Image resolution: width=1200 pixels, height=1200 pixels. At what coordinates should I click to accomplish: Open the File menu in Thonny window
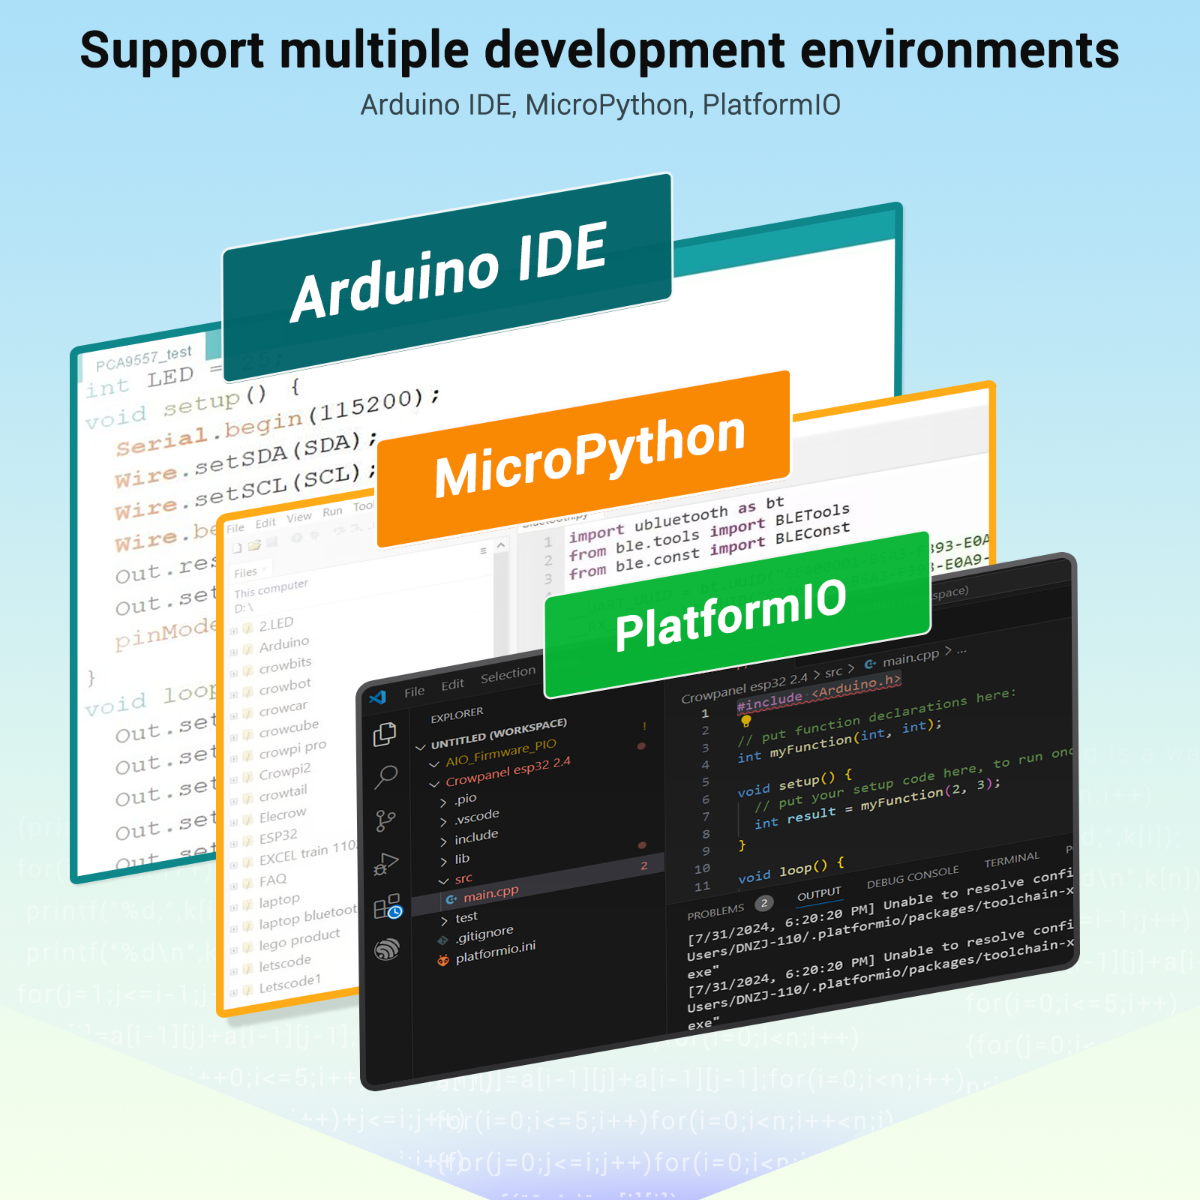pyautogui.click(x=235, y=528)
